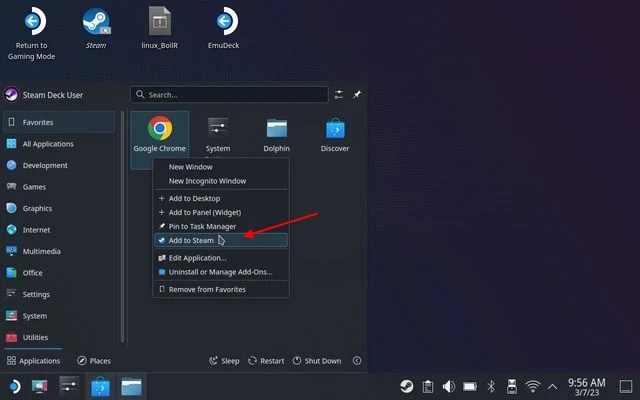The width and height of the screenshot is (640, 400).
Task: Click Add to Steam menu entry
Action: [x=221, y=240]
